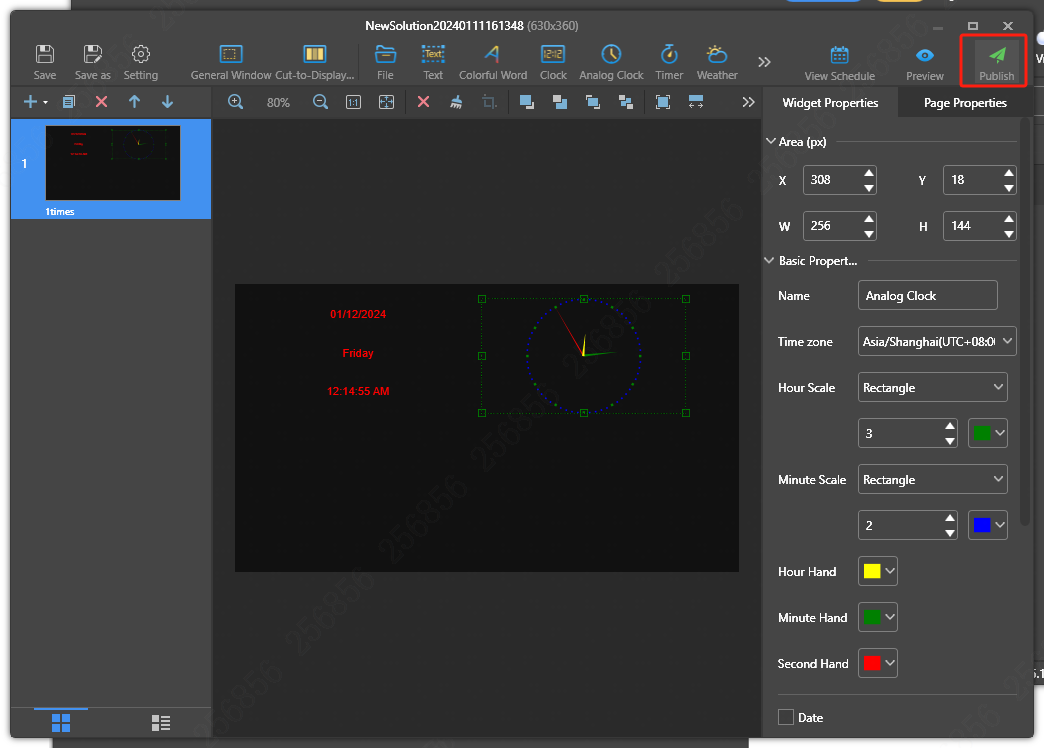1044x748 pixels.
Task: Open the Preview eye icon
Action: (x=924, y=56)
